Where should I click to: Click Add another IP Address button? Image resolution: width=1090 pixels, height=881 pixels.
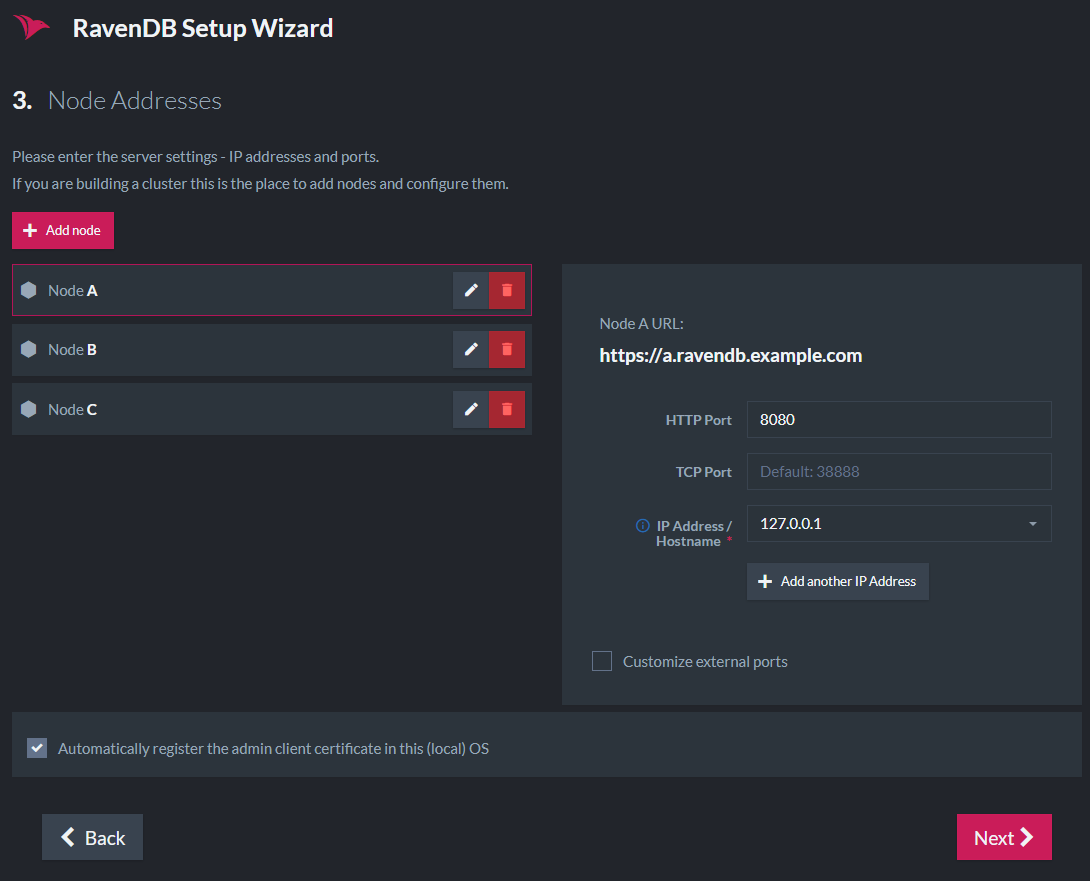(838, 581)
